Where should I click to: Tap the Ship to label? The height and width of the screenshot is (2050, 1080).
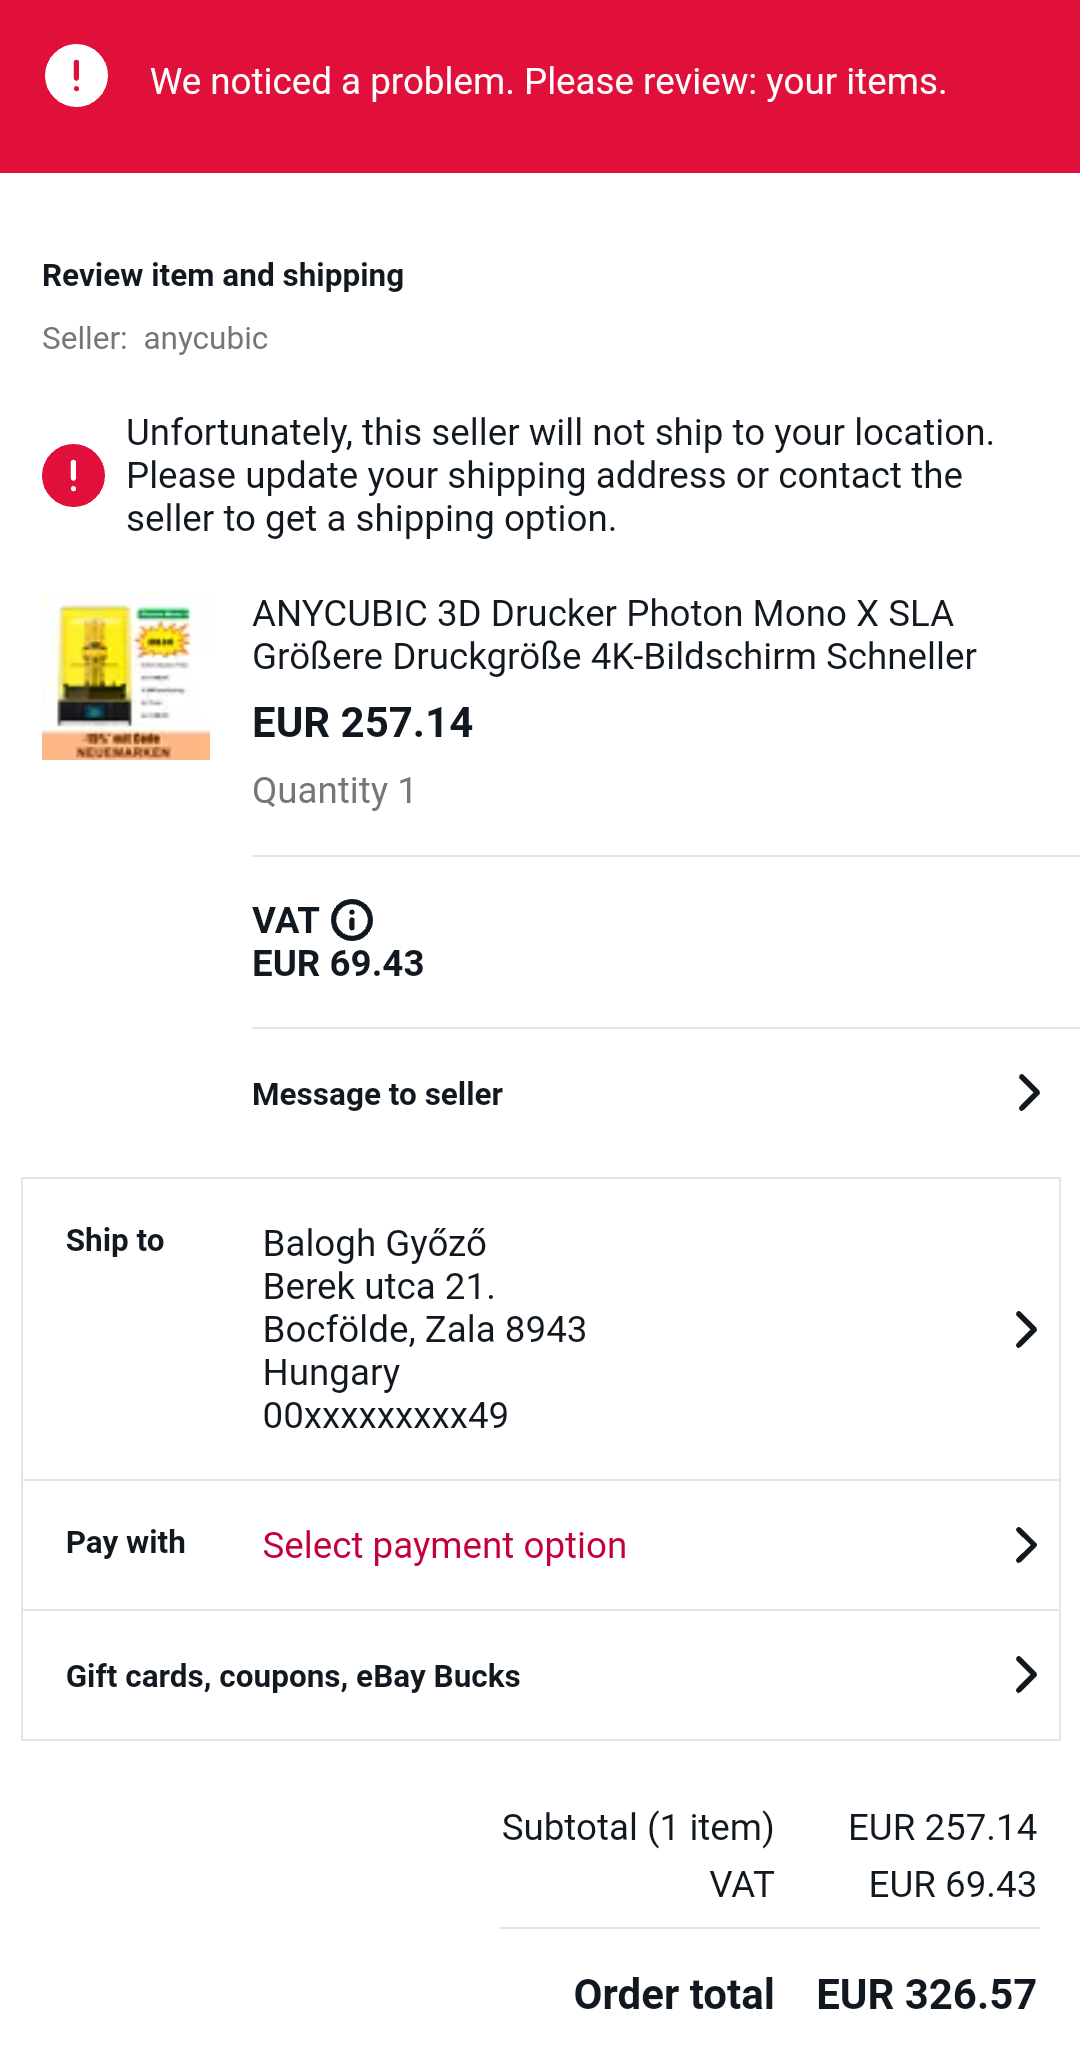115,1241
